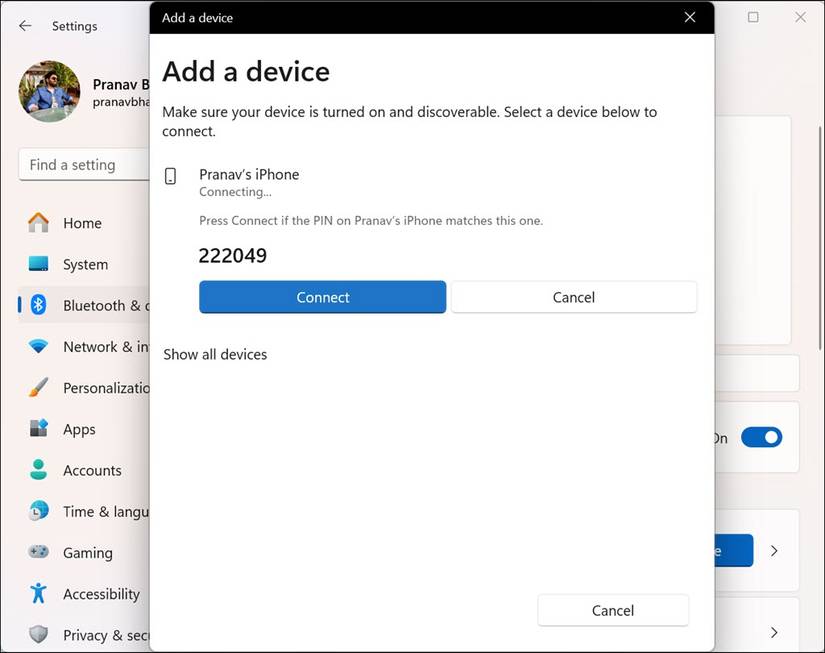The width and height of the screenshot is (825, 653).
Task: Open the profile picture in Settings
Action: pos(49,92)
